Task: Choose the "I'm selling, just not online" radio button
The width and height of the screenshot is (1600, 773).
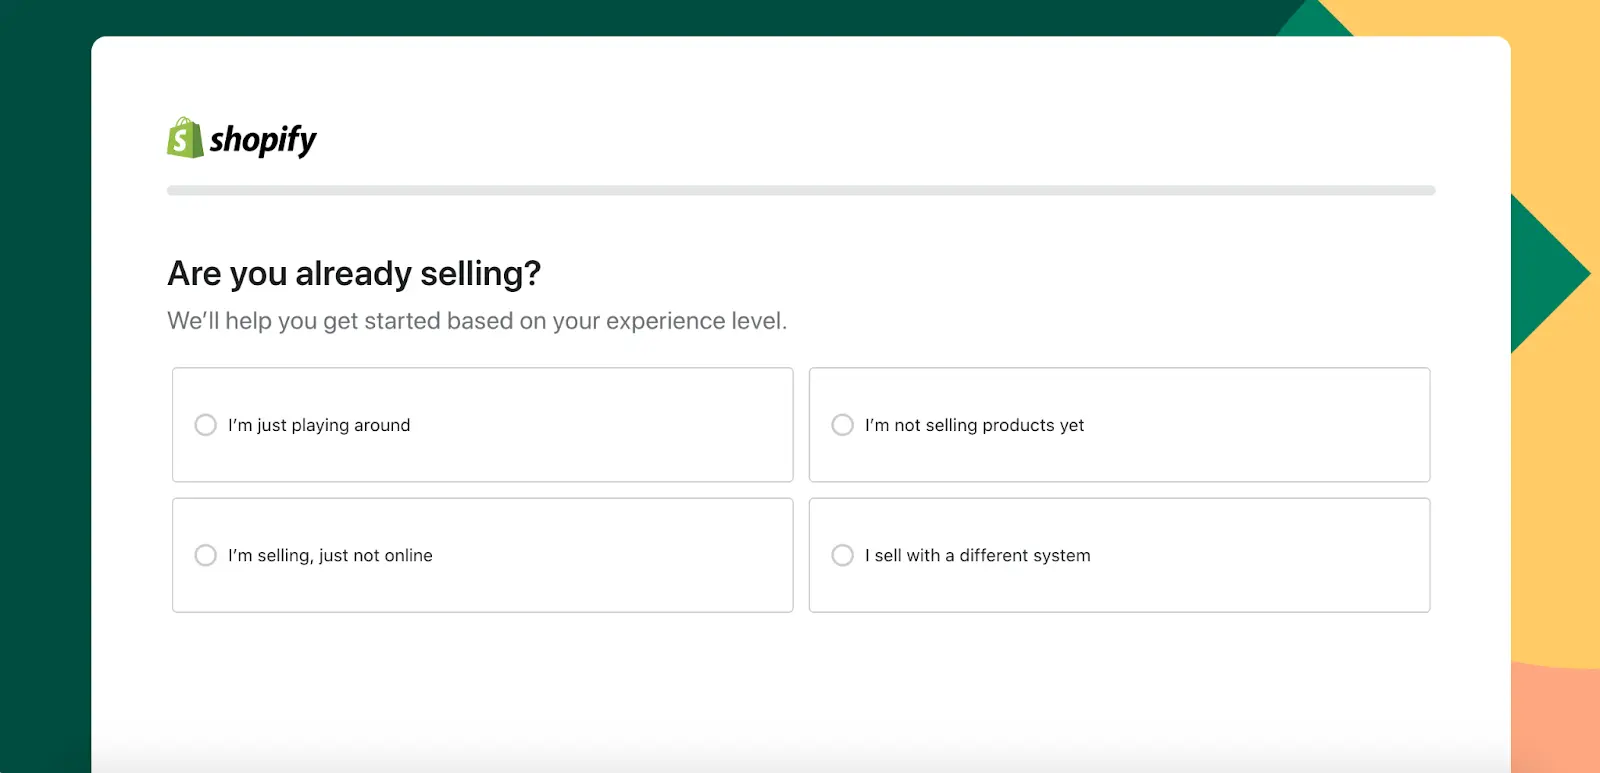Action: (x=206, y=555)
